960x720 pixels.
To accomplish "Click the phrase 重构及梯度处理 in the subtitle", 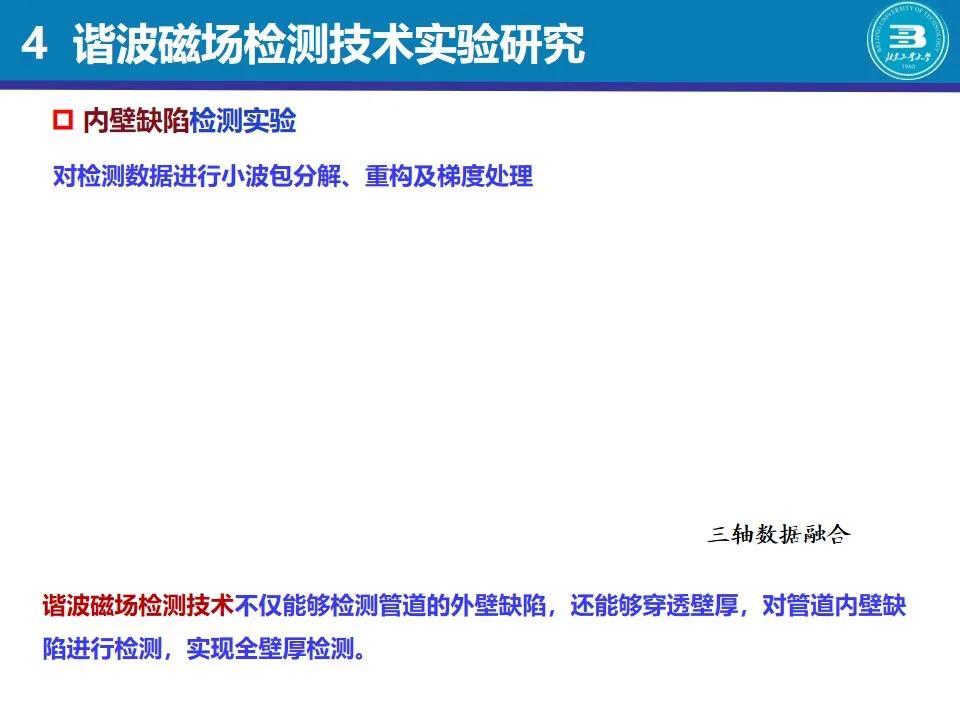I will [448, 177].
